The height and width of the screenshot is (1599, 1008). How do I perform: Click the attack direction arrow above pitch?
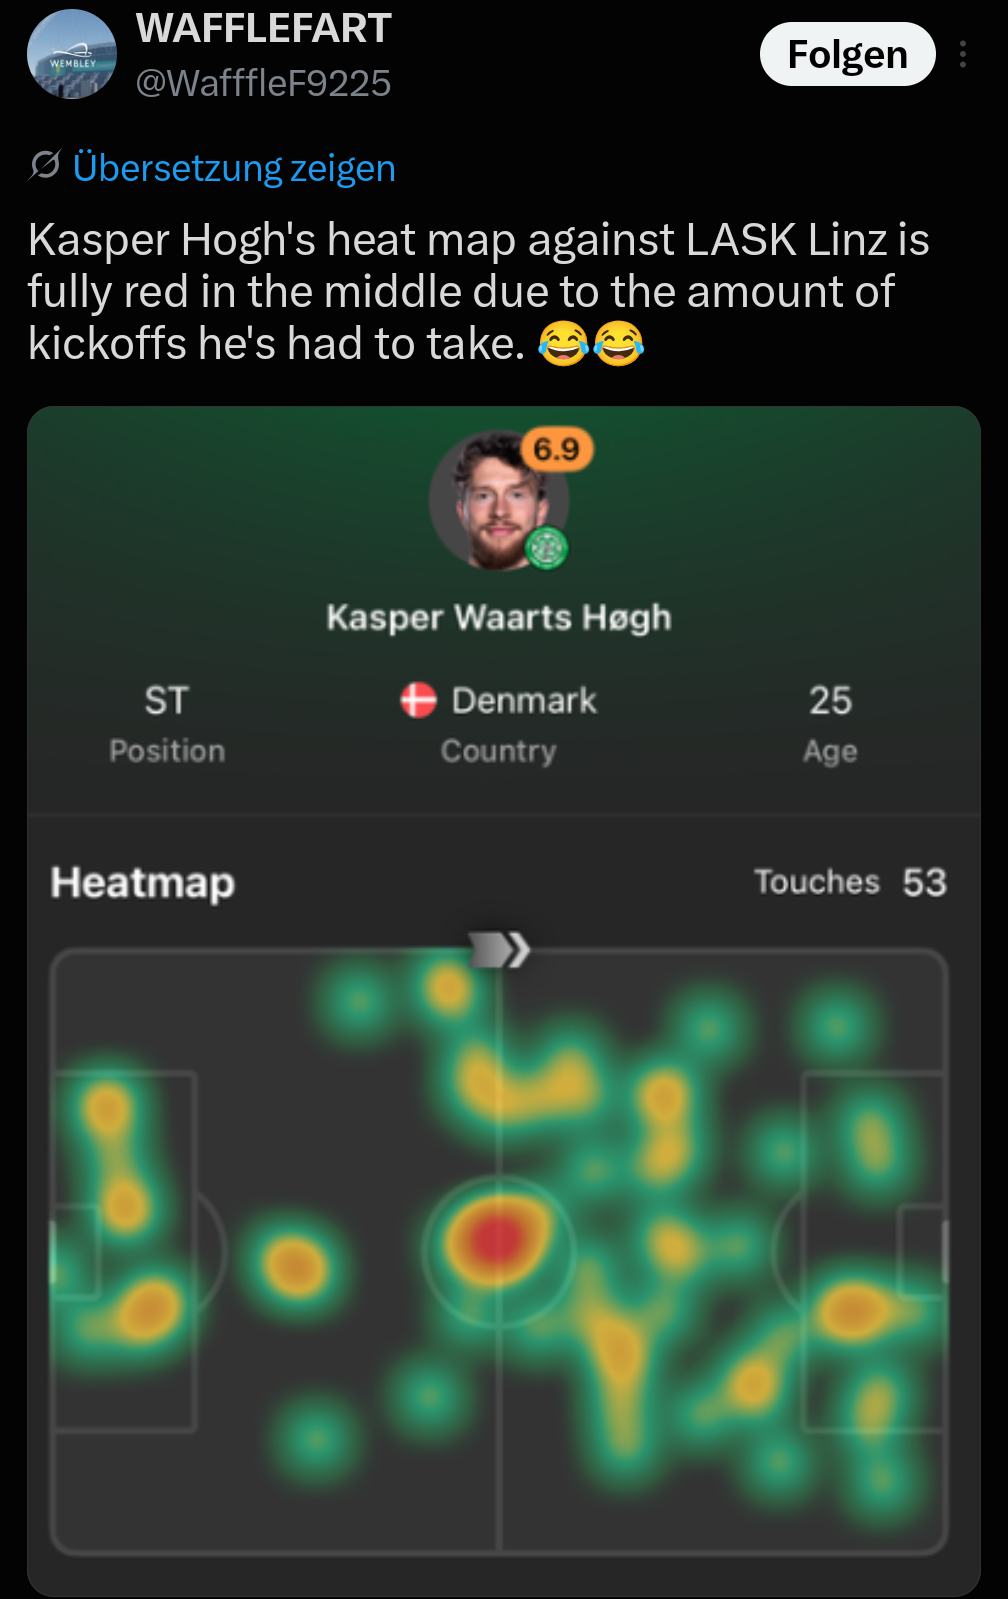click(499, 949)
